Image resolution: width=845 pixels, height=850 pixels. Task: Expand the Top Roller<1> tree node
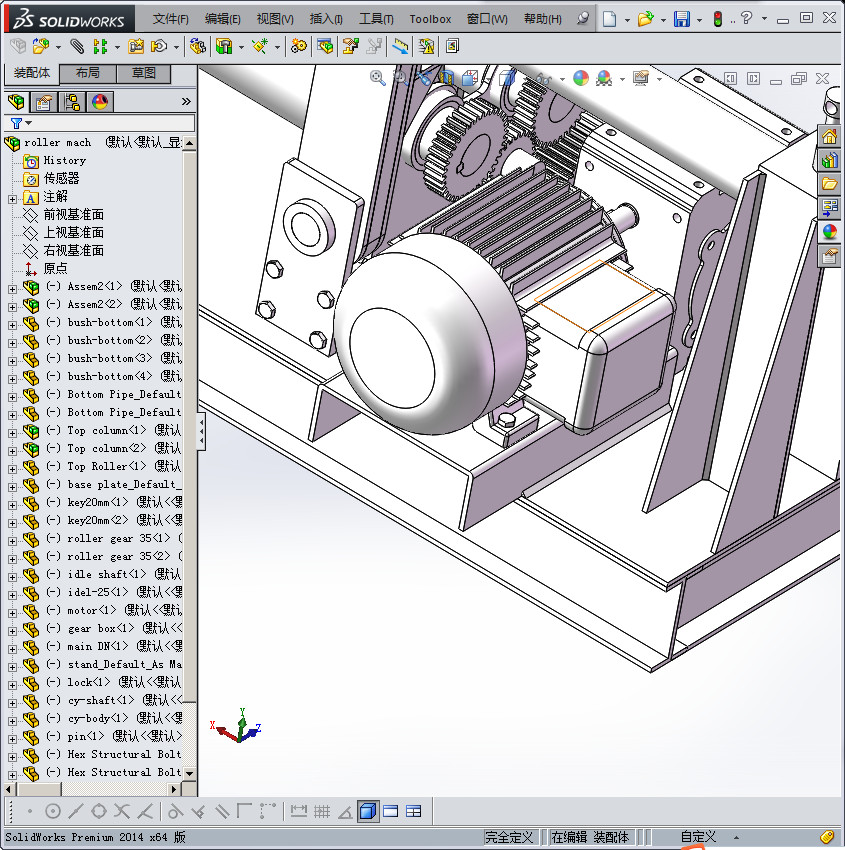(12, 469)
